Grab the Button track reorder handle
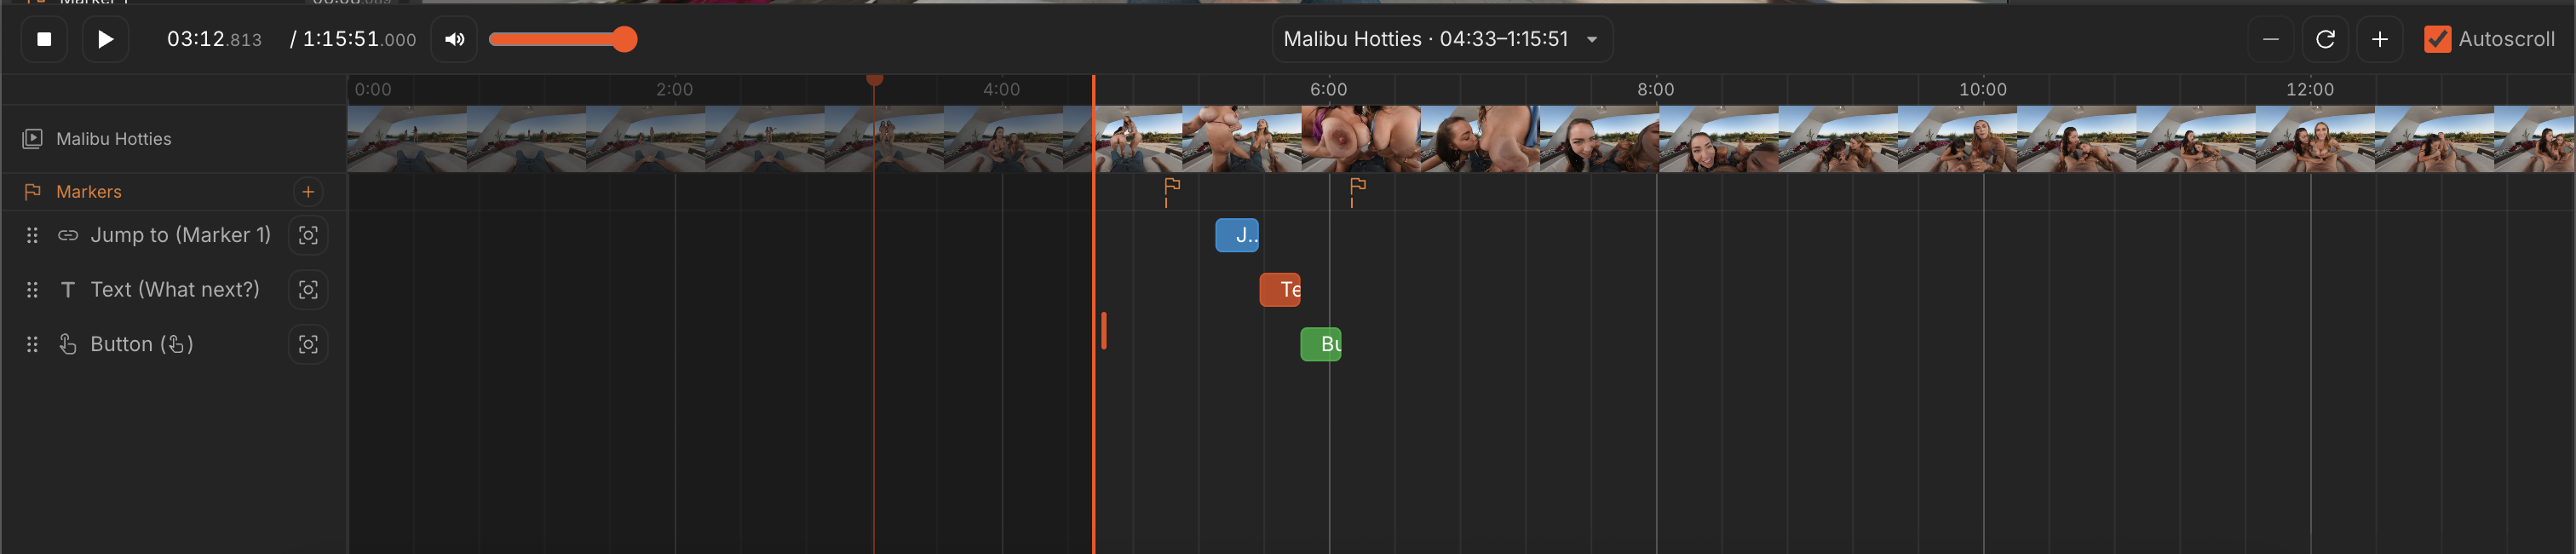The image size is (2576, 554). click(x=32, y=344)
